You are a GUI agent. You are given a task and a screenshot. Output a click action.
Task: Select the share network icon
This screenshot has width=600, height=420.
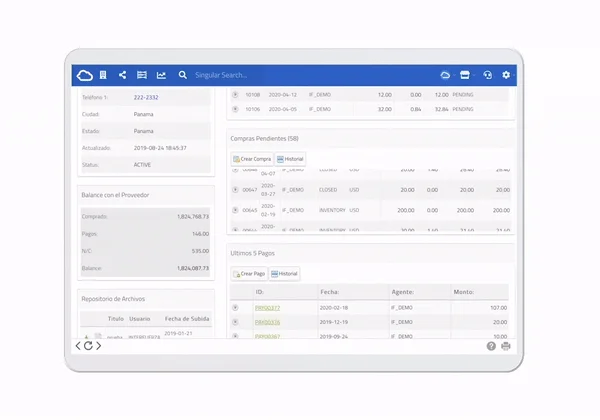click(122, 75)
